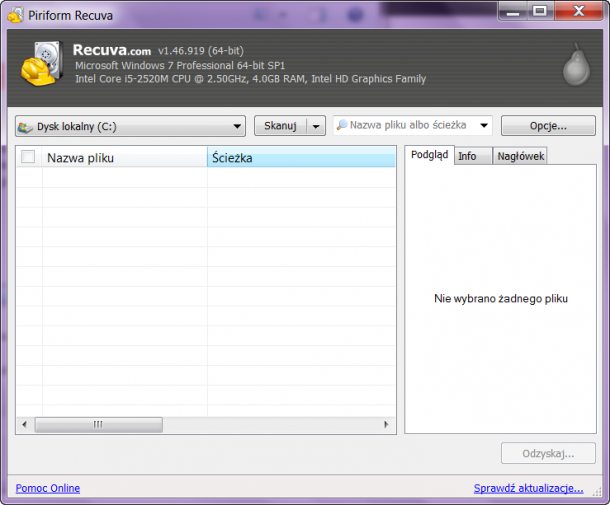Click the Recuva hard drive helmet logo
The image size is (610, 505).
pyautogui.click(x=42, y=63)
